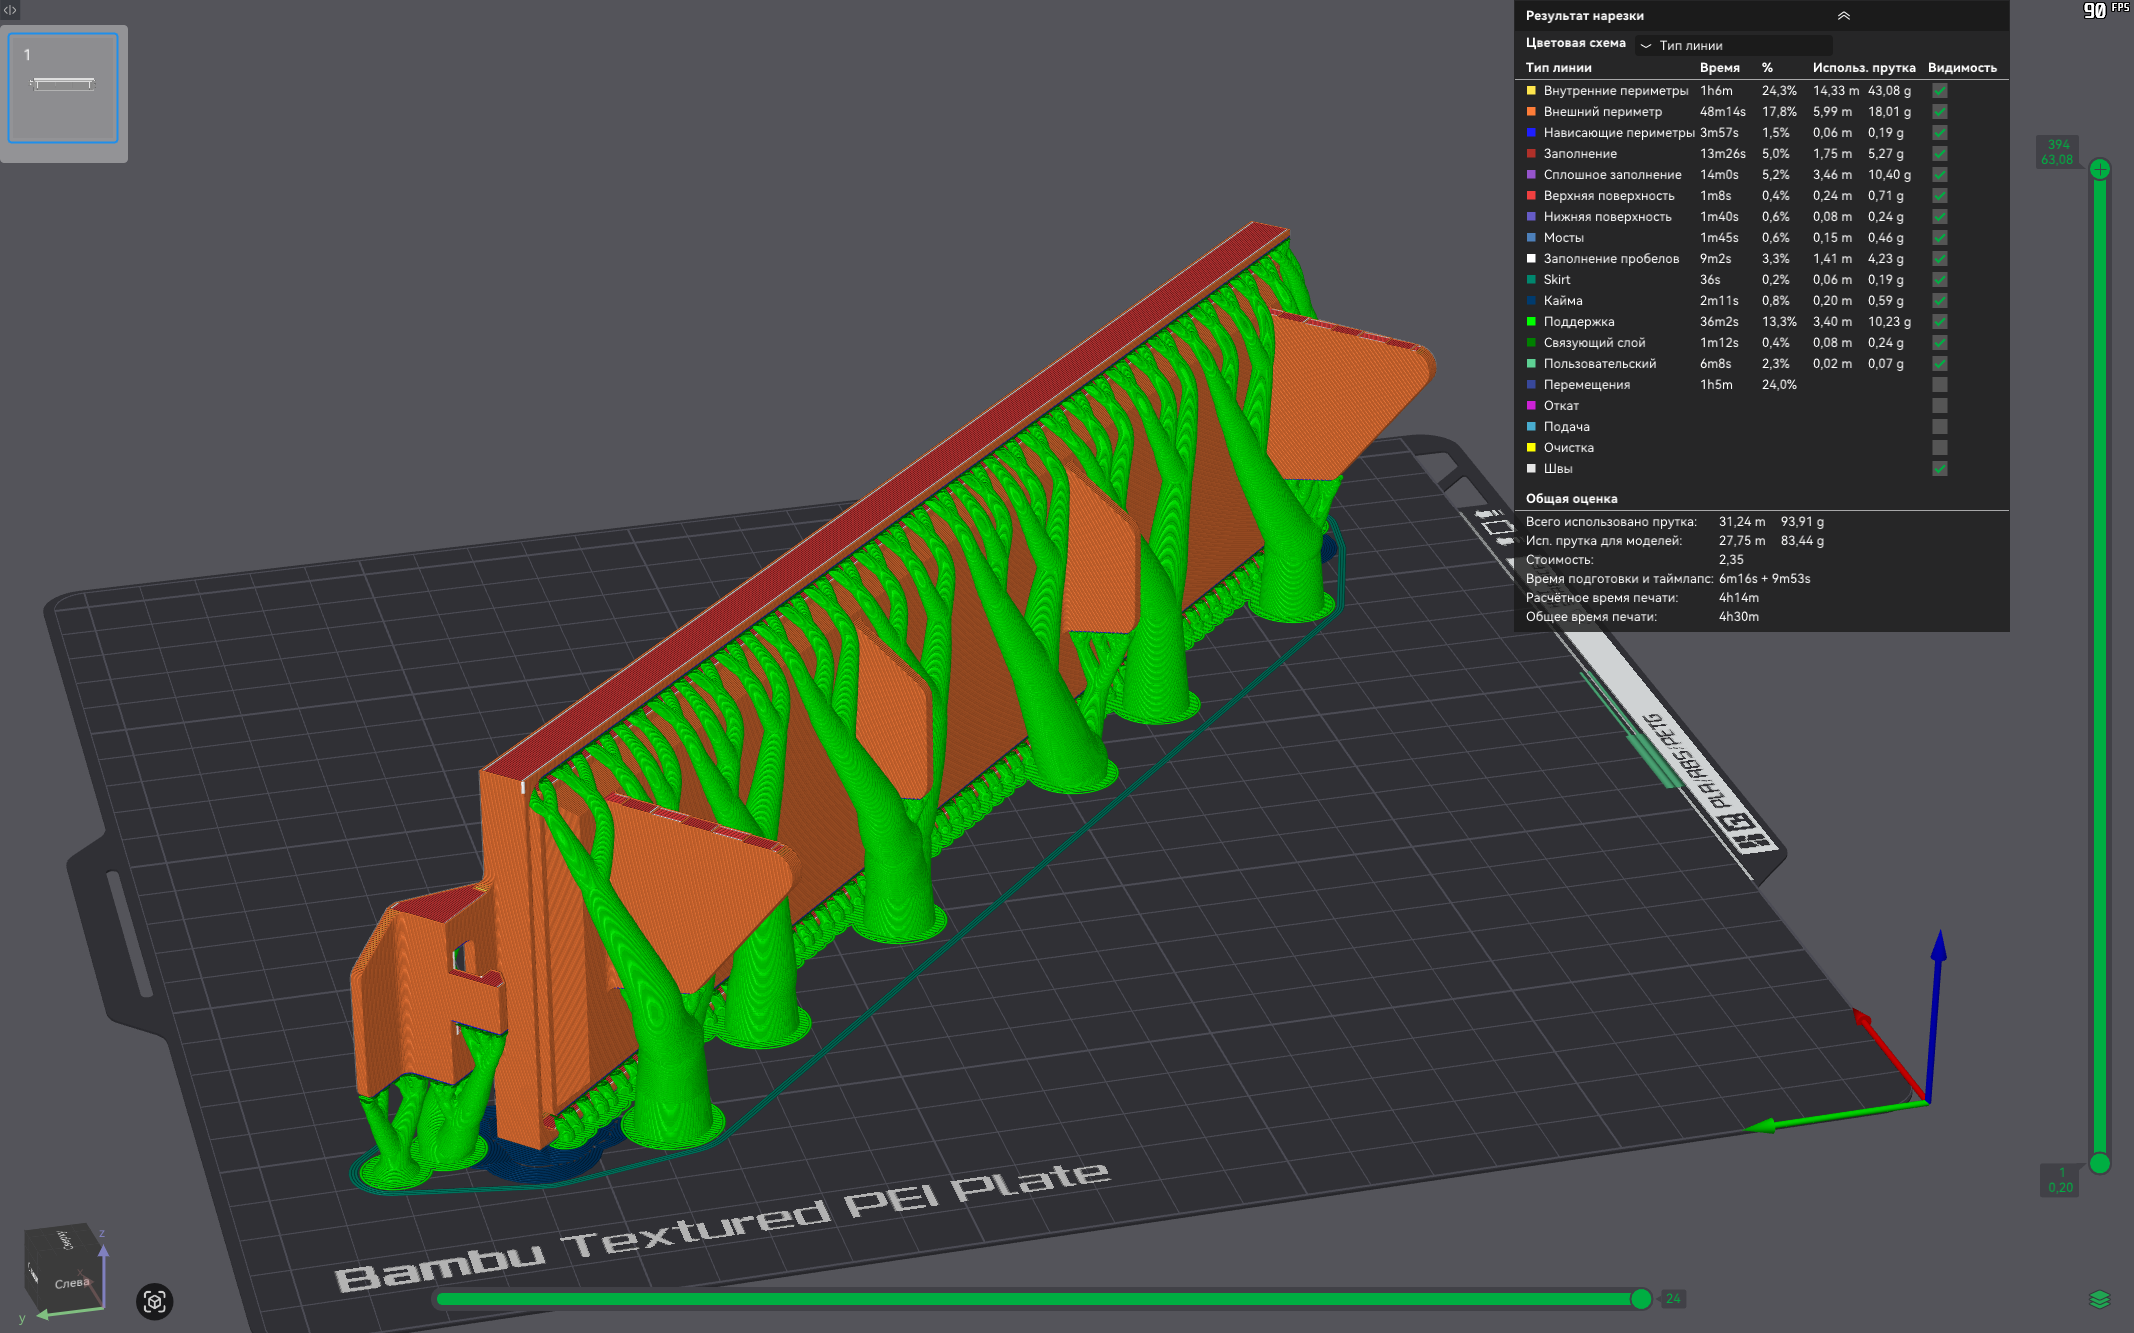Hide Поддержка lines via visibility checkbox
The height and width of the screenshot is (1333, 2134).
(x=1939, y=322)
